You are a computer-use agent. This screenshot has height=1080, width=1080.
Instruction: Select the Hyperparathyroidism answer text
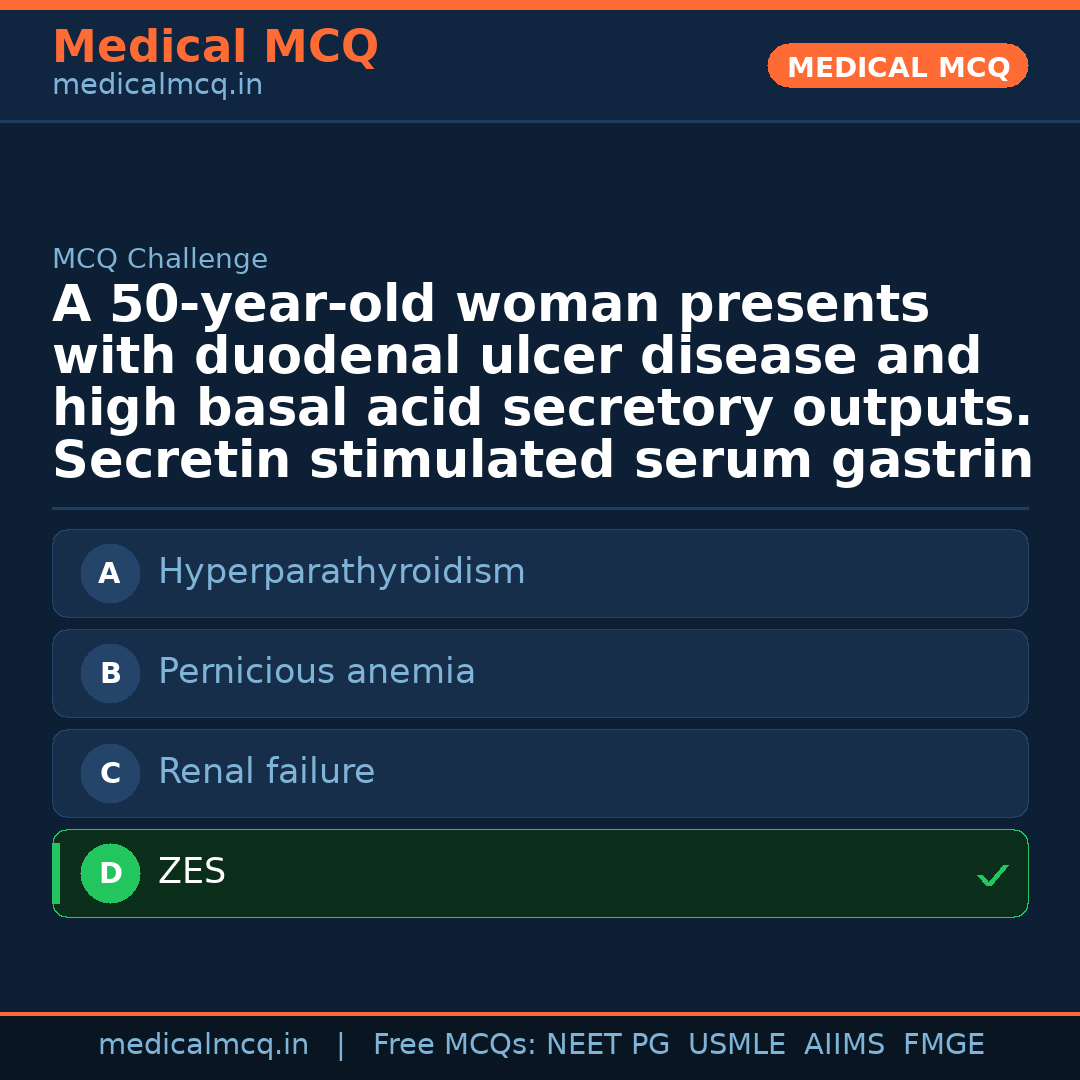click(x=341, y=573)
